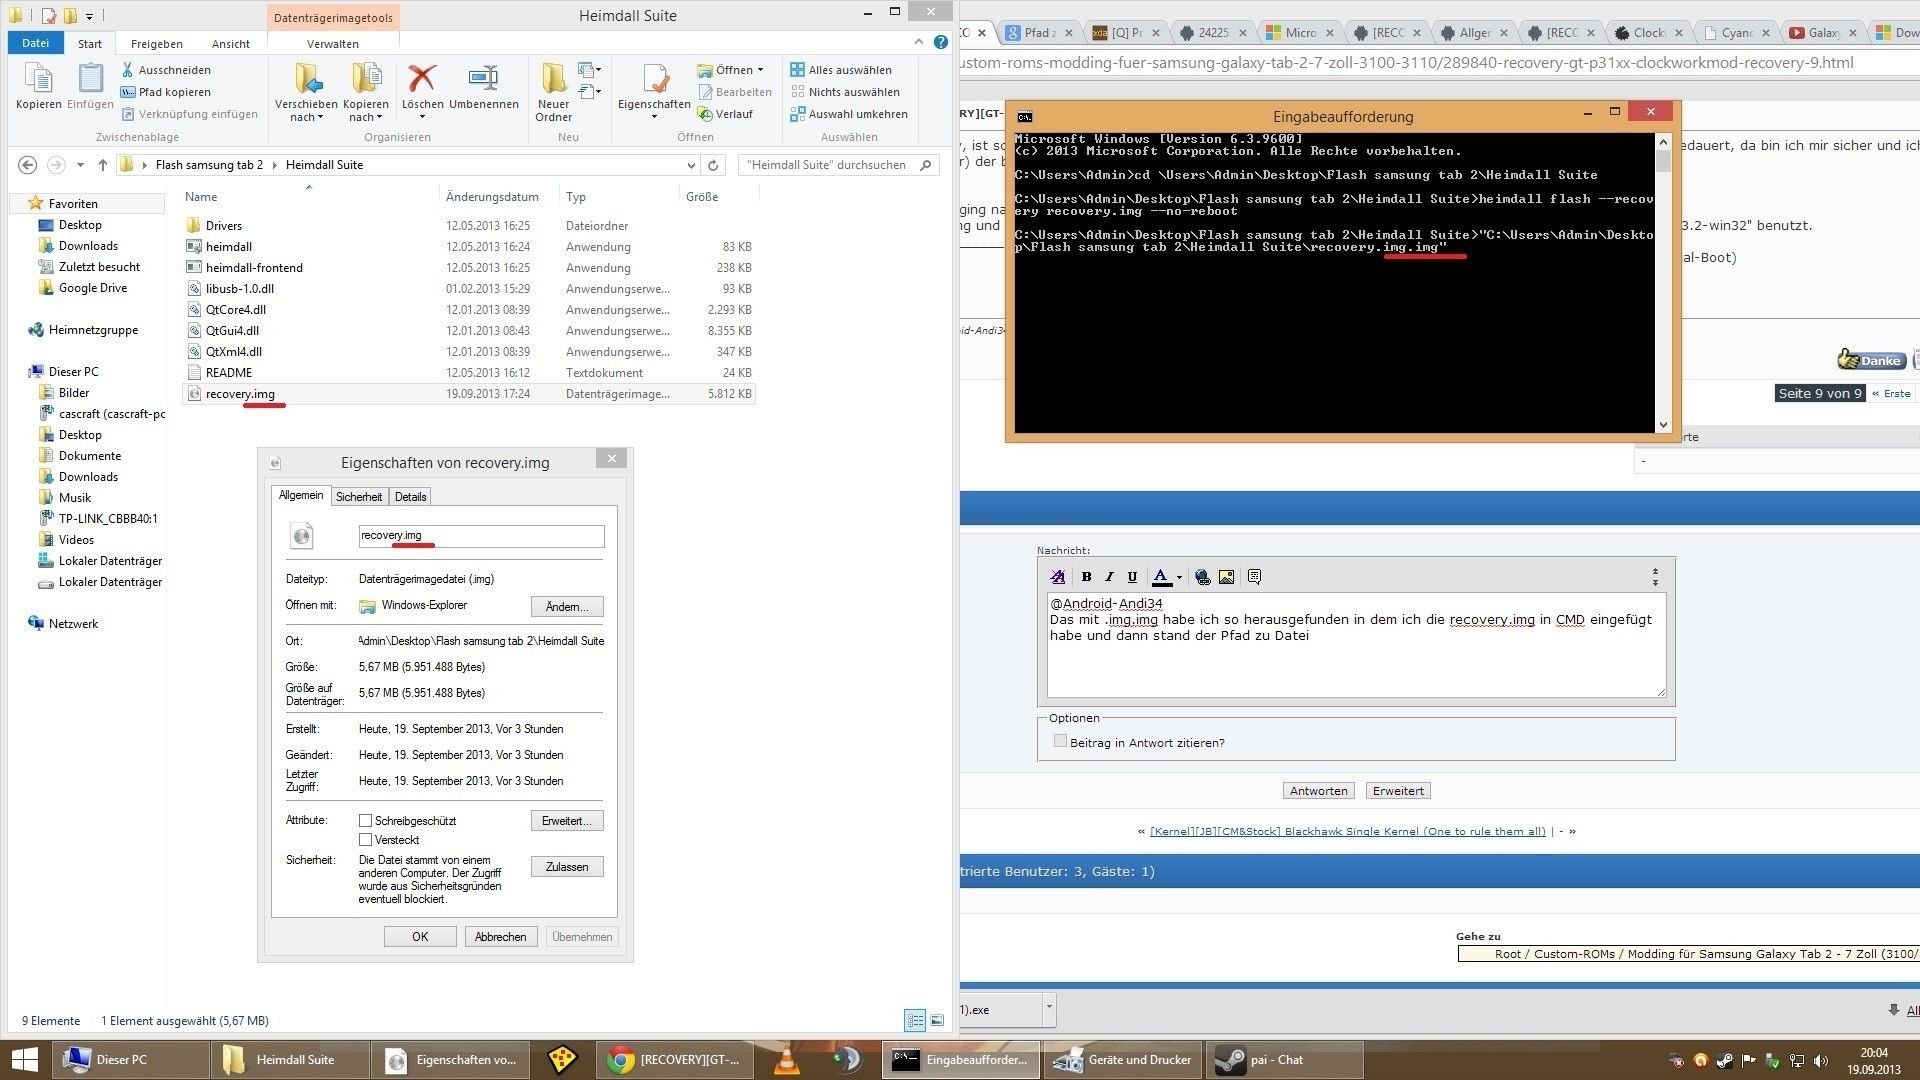Click refresh button beside address bar
This screenshot has width=1920, height=1080.
pos(713,165)
